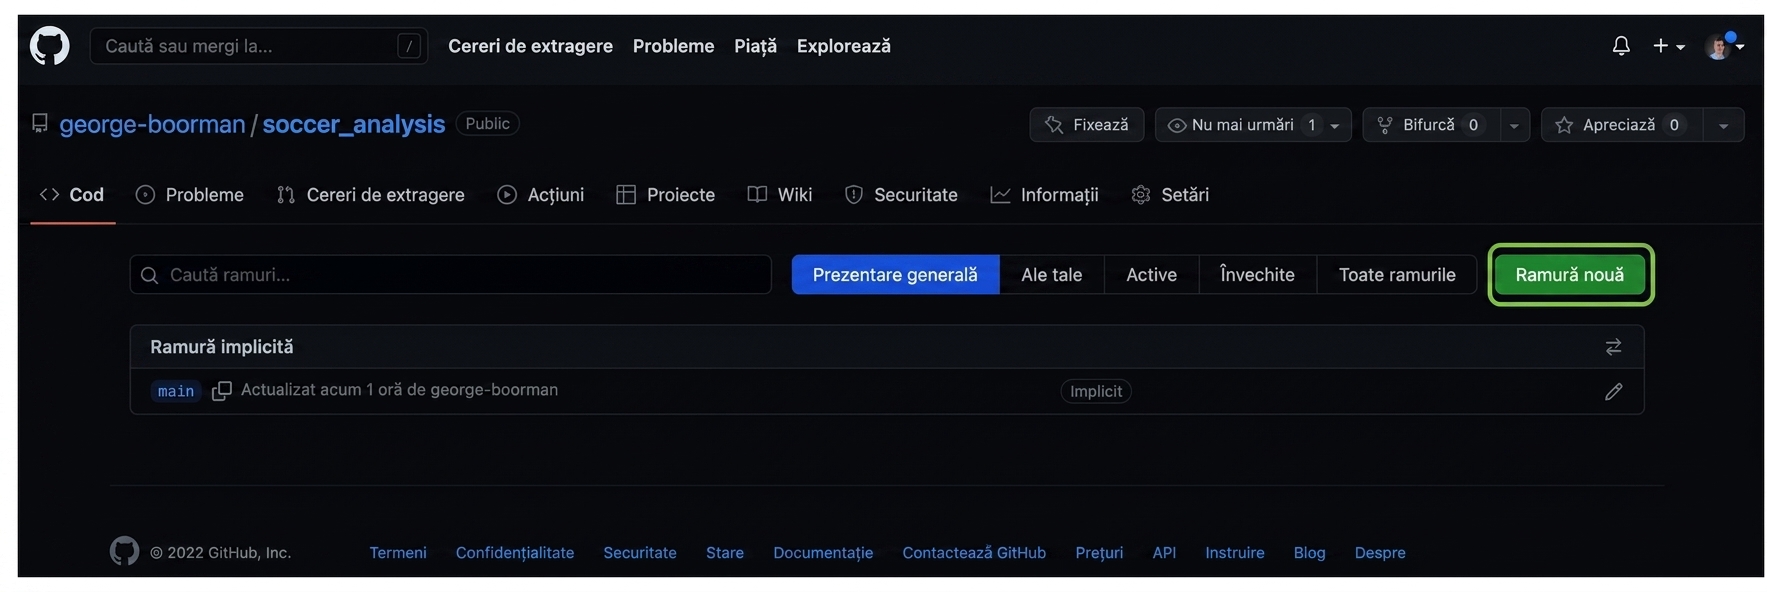This screenshot has width=1767, height=592.
Task: Open the Proiecte tab
Action: click(666, 195)
